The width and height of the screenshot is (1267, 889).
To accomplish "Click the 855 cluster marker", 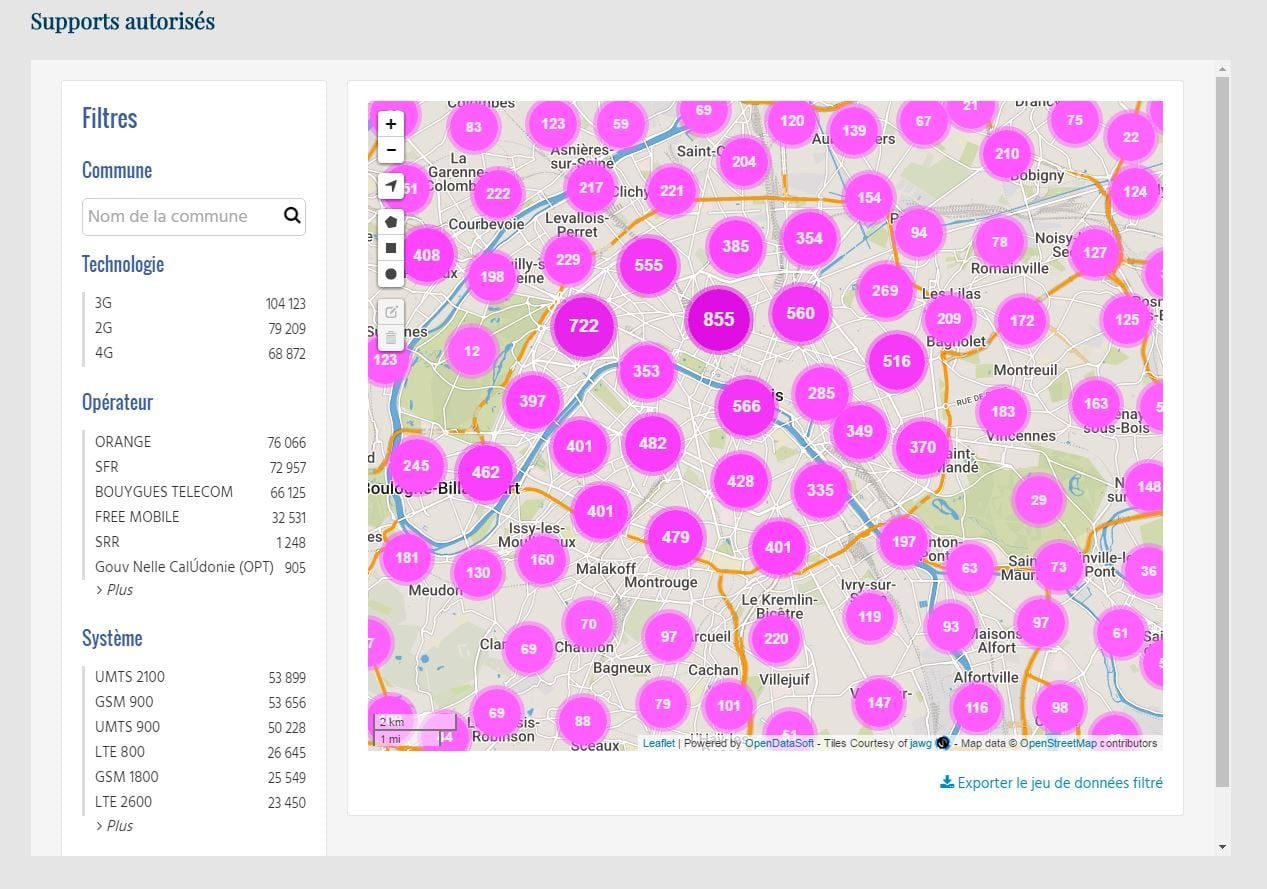I will pyautogui.click(x=718, y=320).
